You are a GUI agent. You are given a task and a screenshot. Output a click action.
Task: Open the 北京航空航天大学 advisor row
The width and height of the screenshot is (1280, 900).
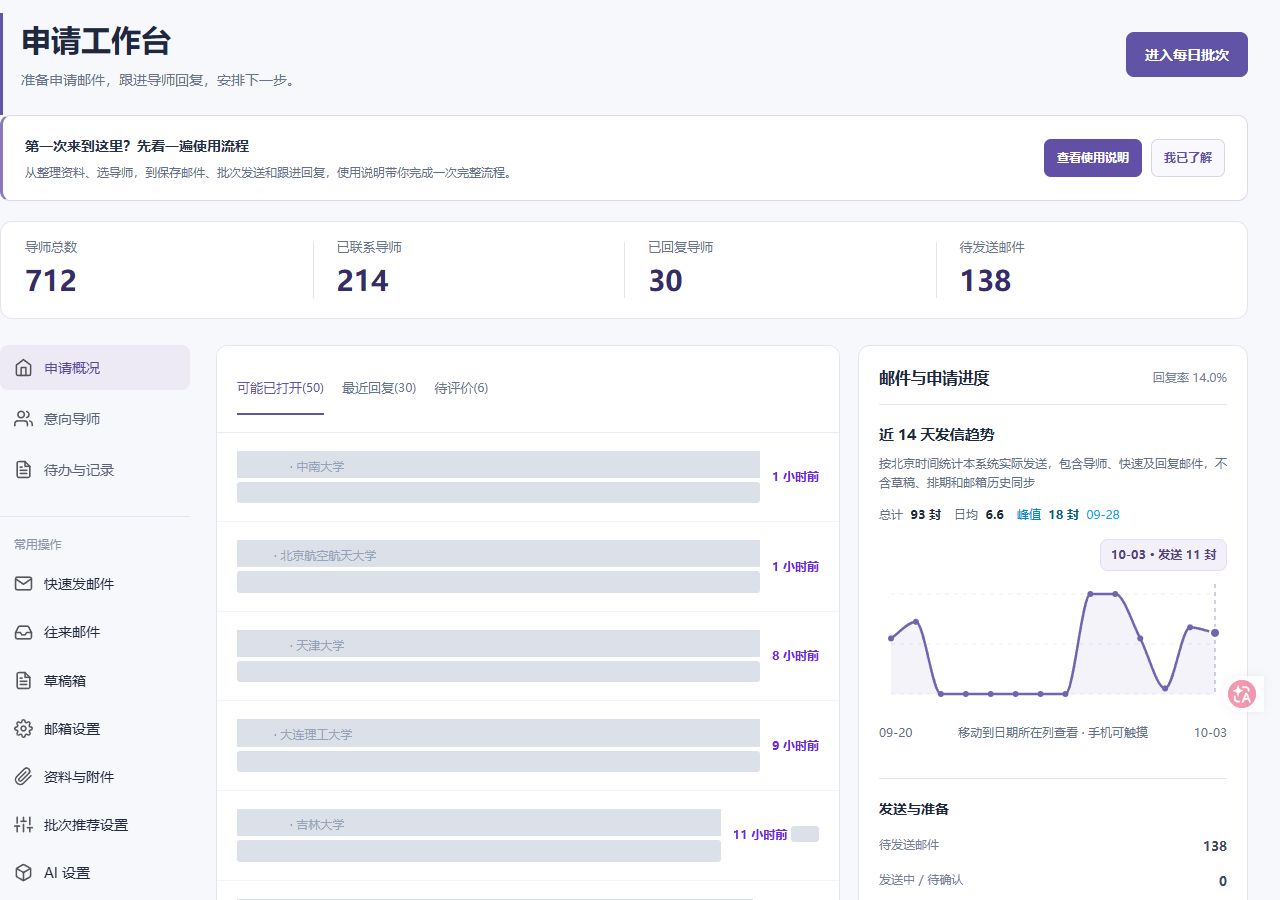click(528, 566)
